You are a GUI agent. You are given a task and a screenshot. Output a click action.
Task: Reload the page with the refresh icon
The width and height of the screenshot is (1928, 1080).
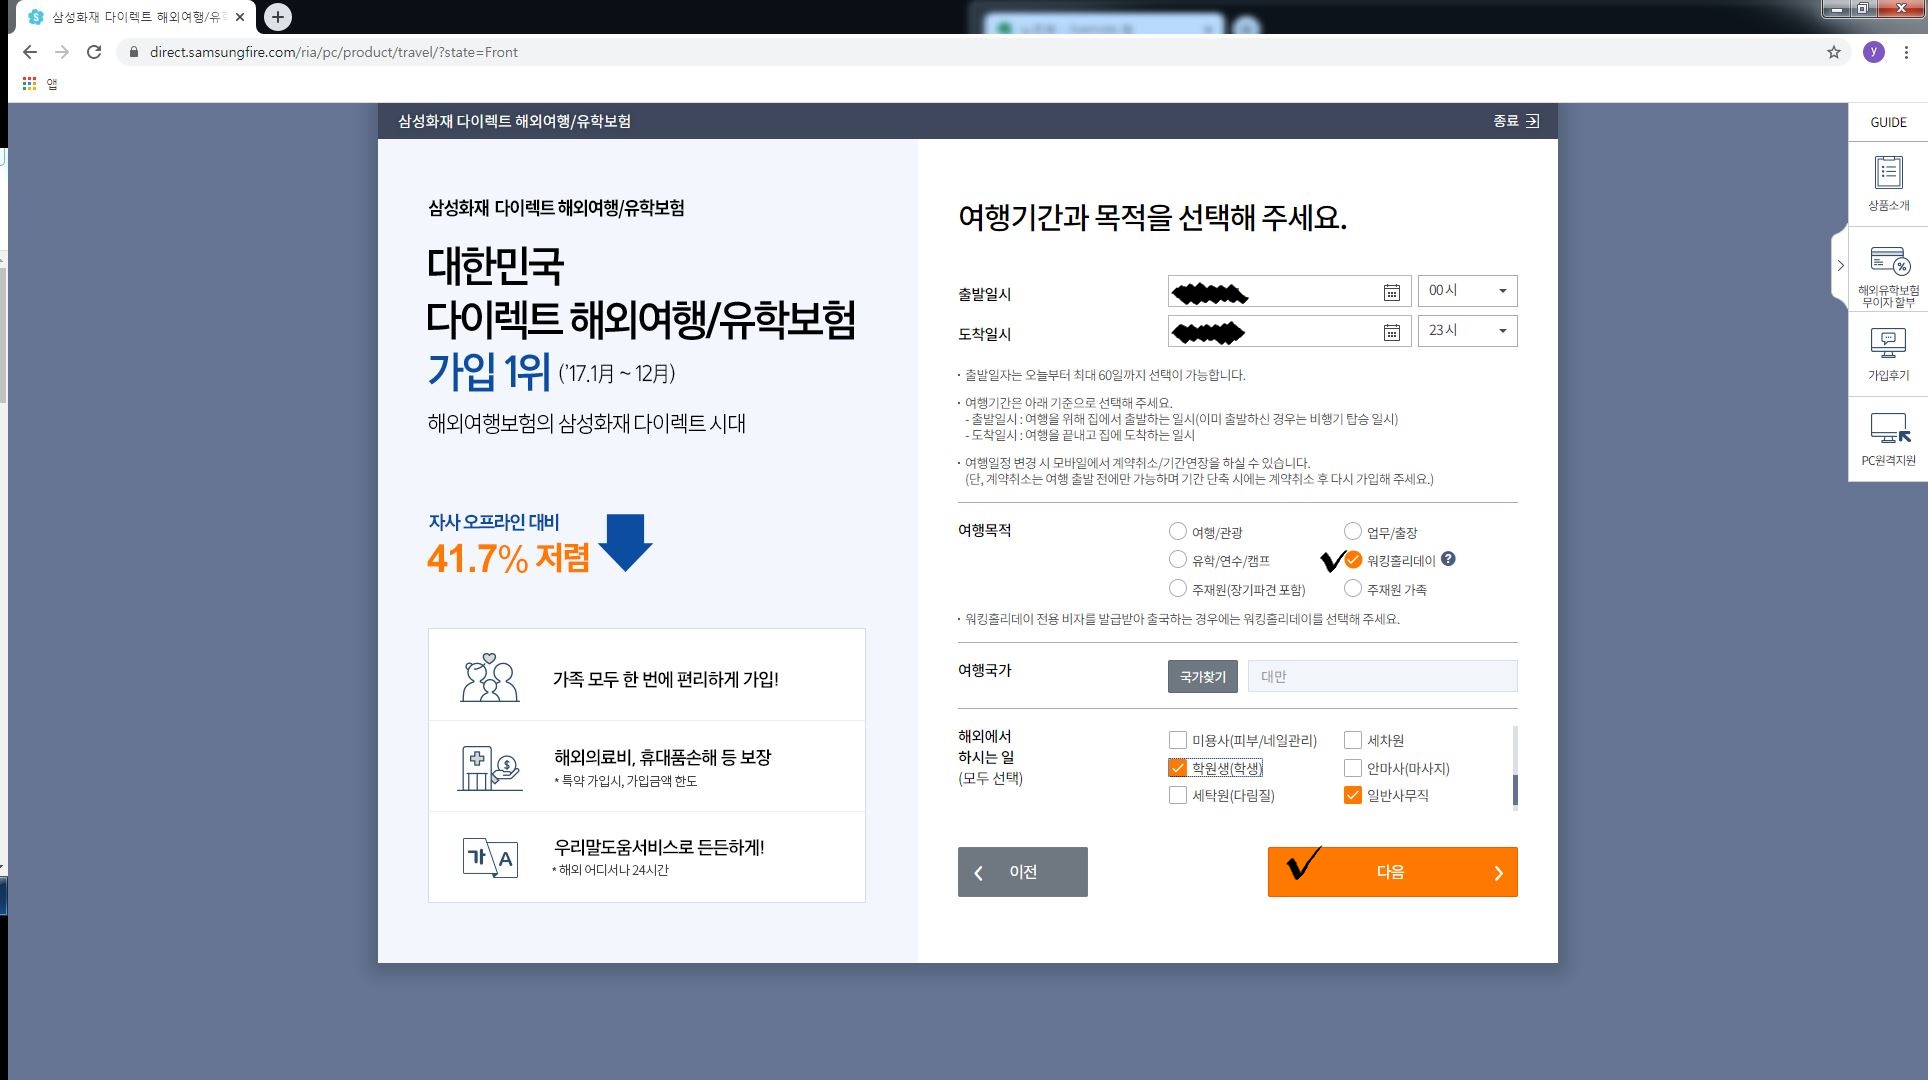(x=94, y=52)
